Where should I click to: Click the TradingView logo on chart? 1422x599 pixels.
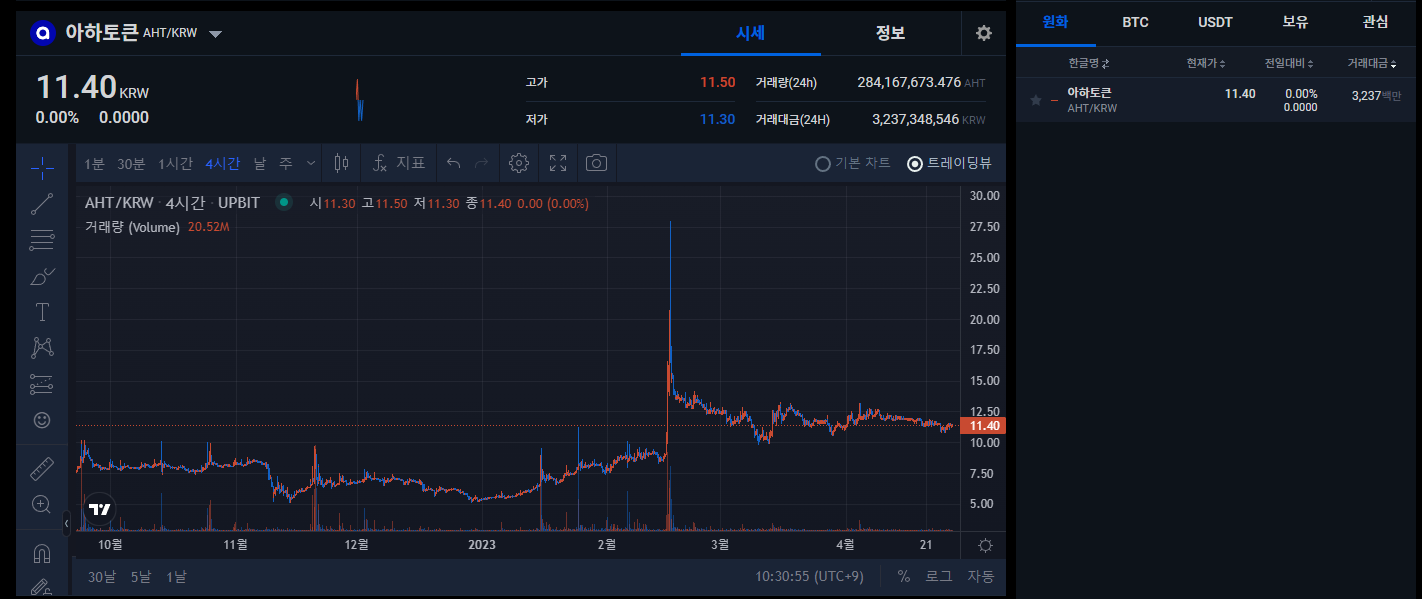100,509
